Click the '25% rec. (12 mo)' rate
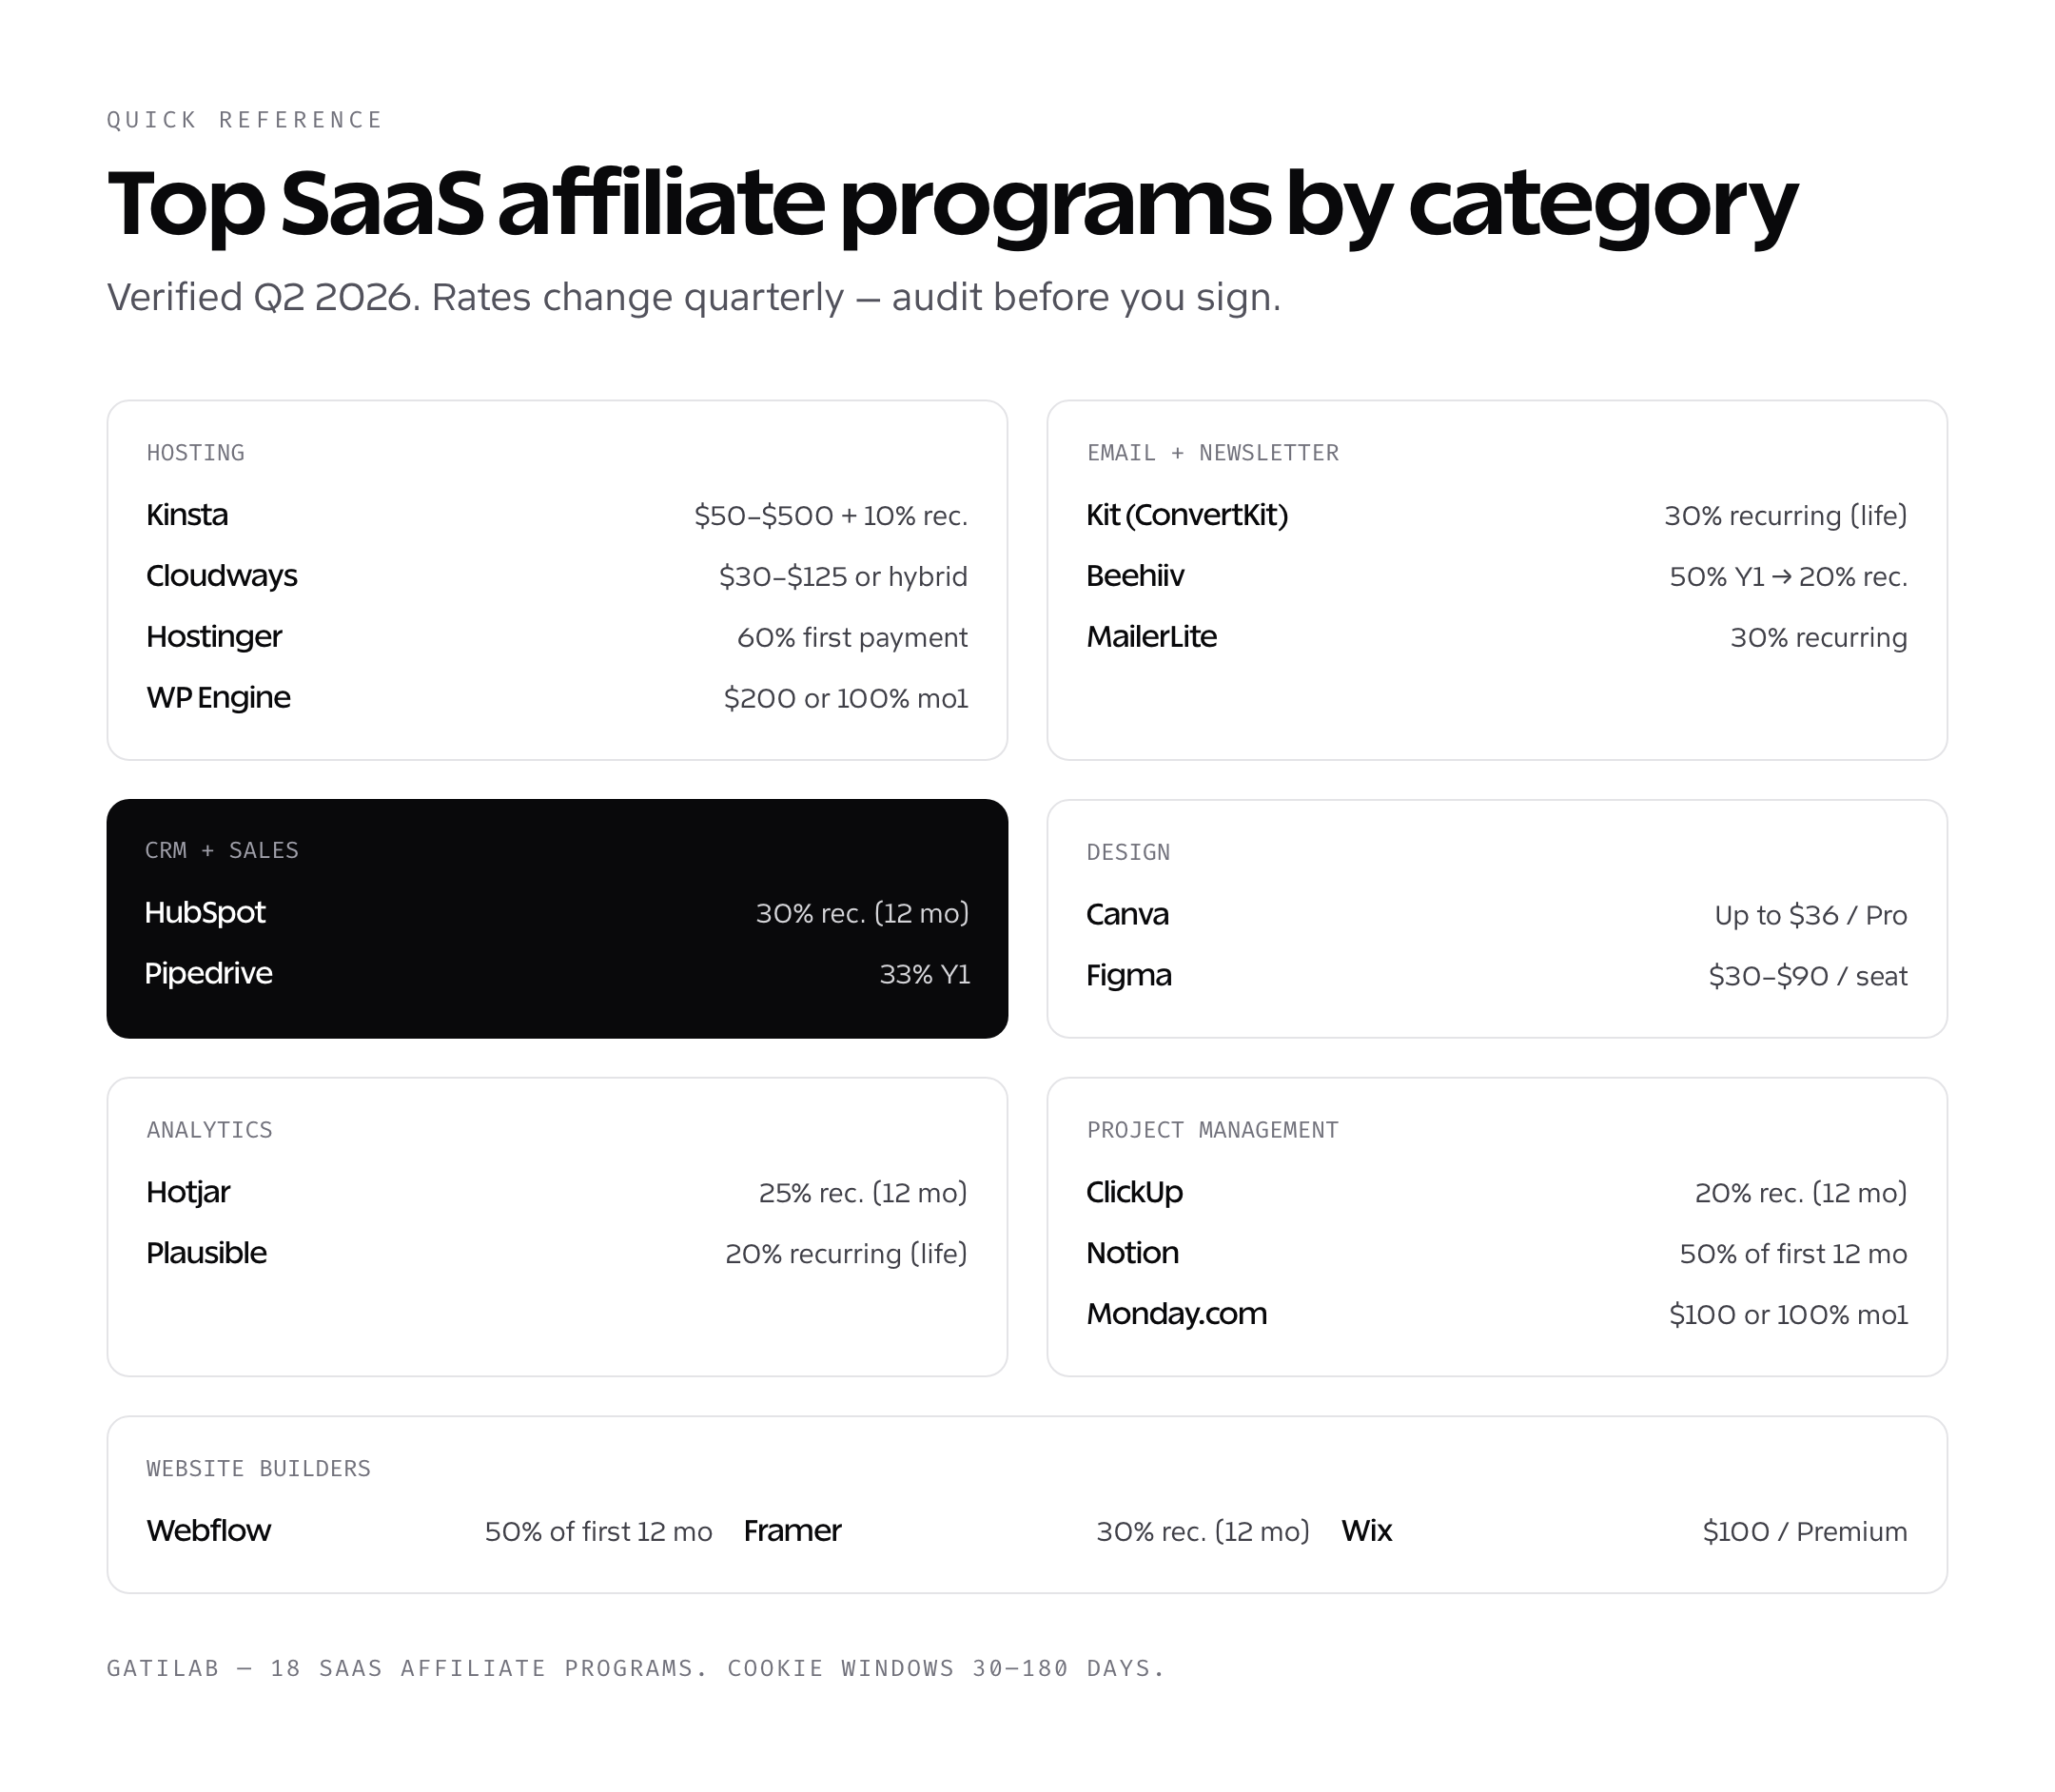This screenshot has width=2055, height=1792. coord(863,1193)
